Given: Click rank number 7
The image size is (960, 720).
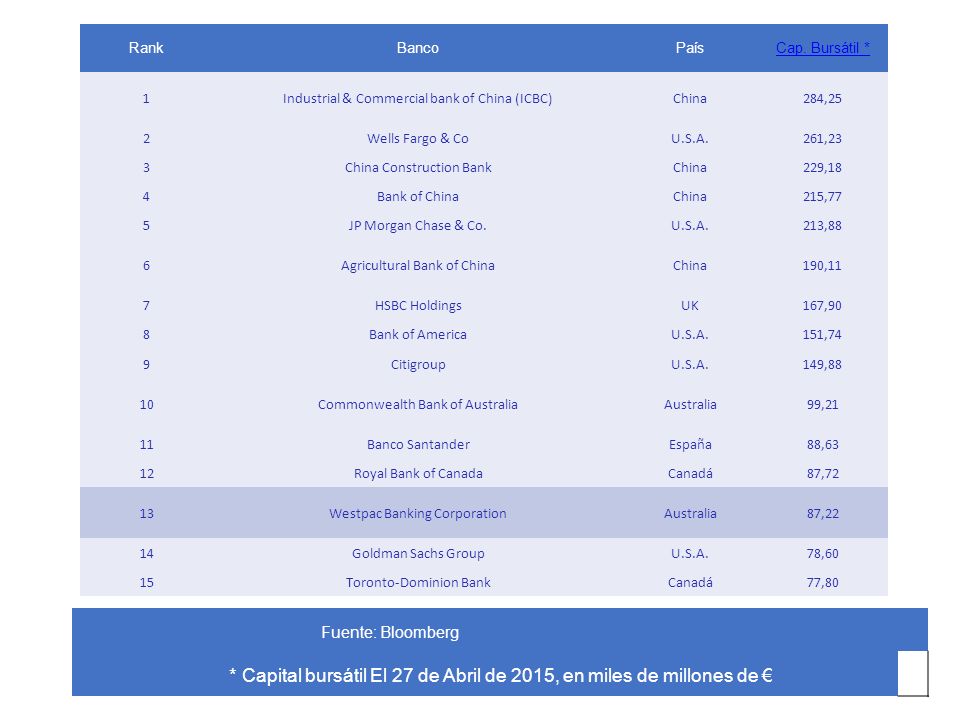Looking at the screenshot, I should [x=146, y=306].
